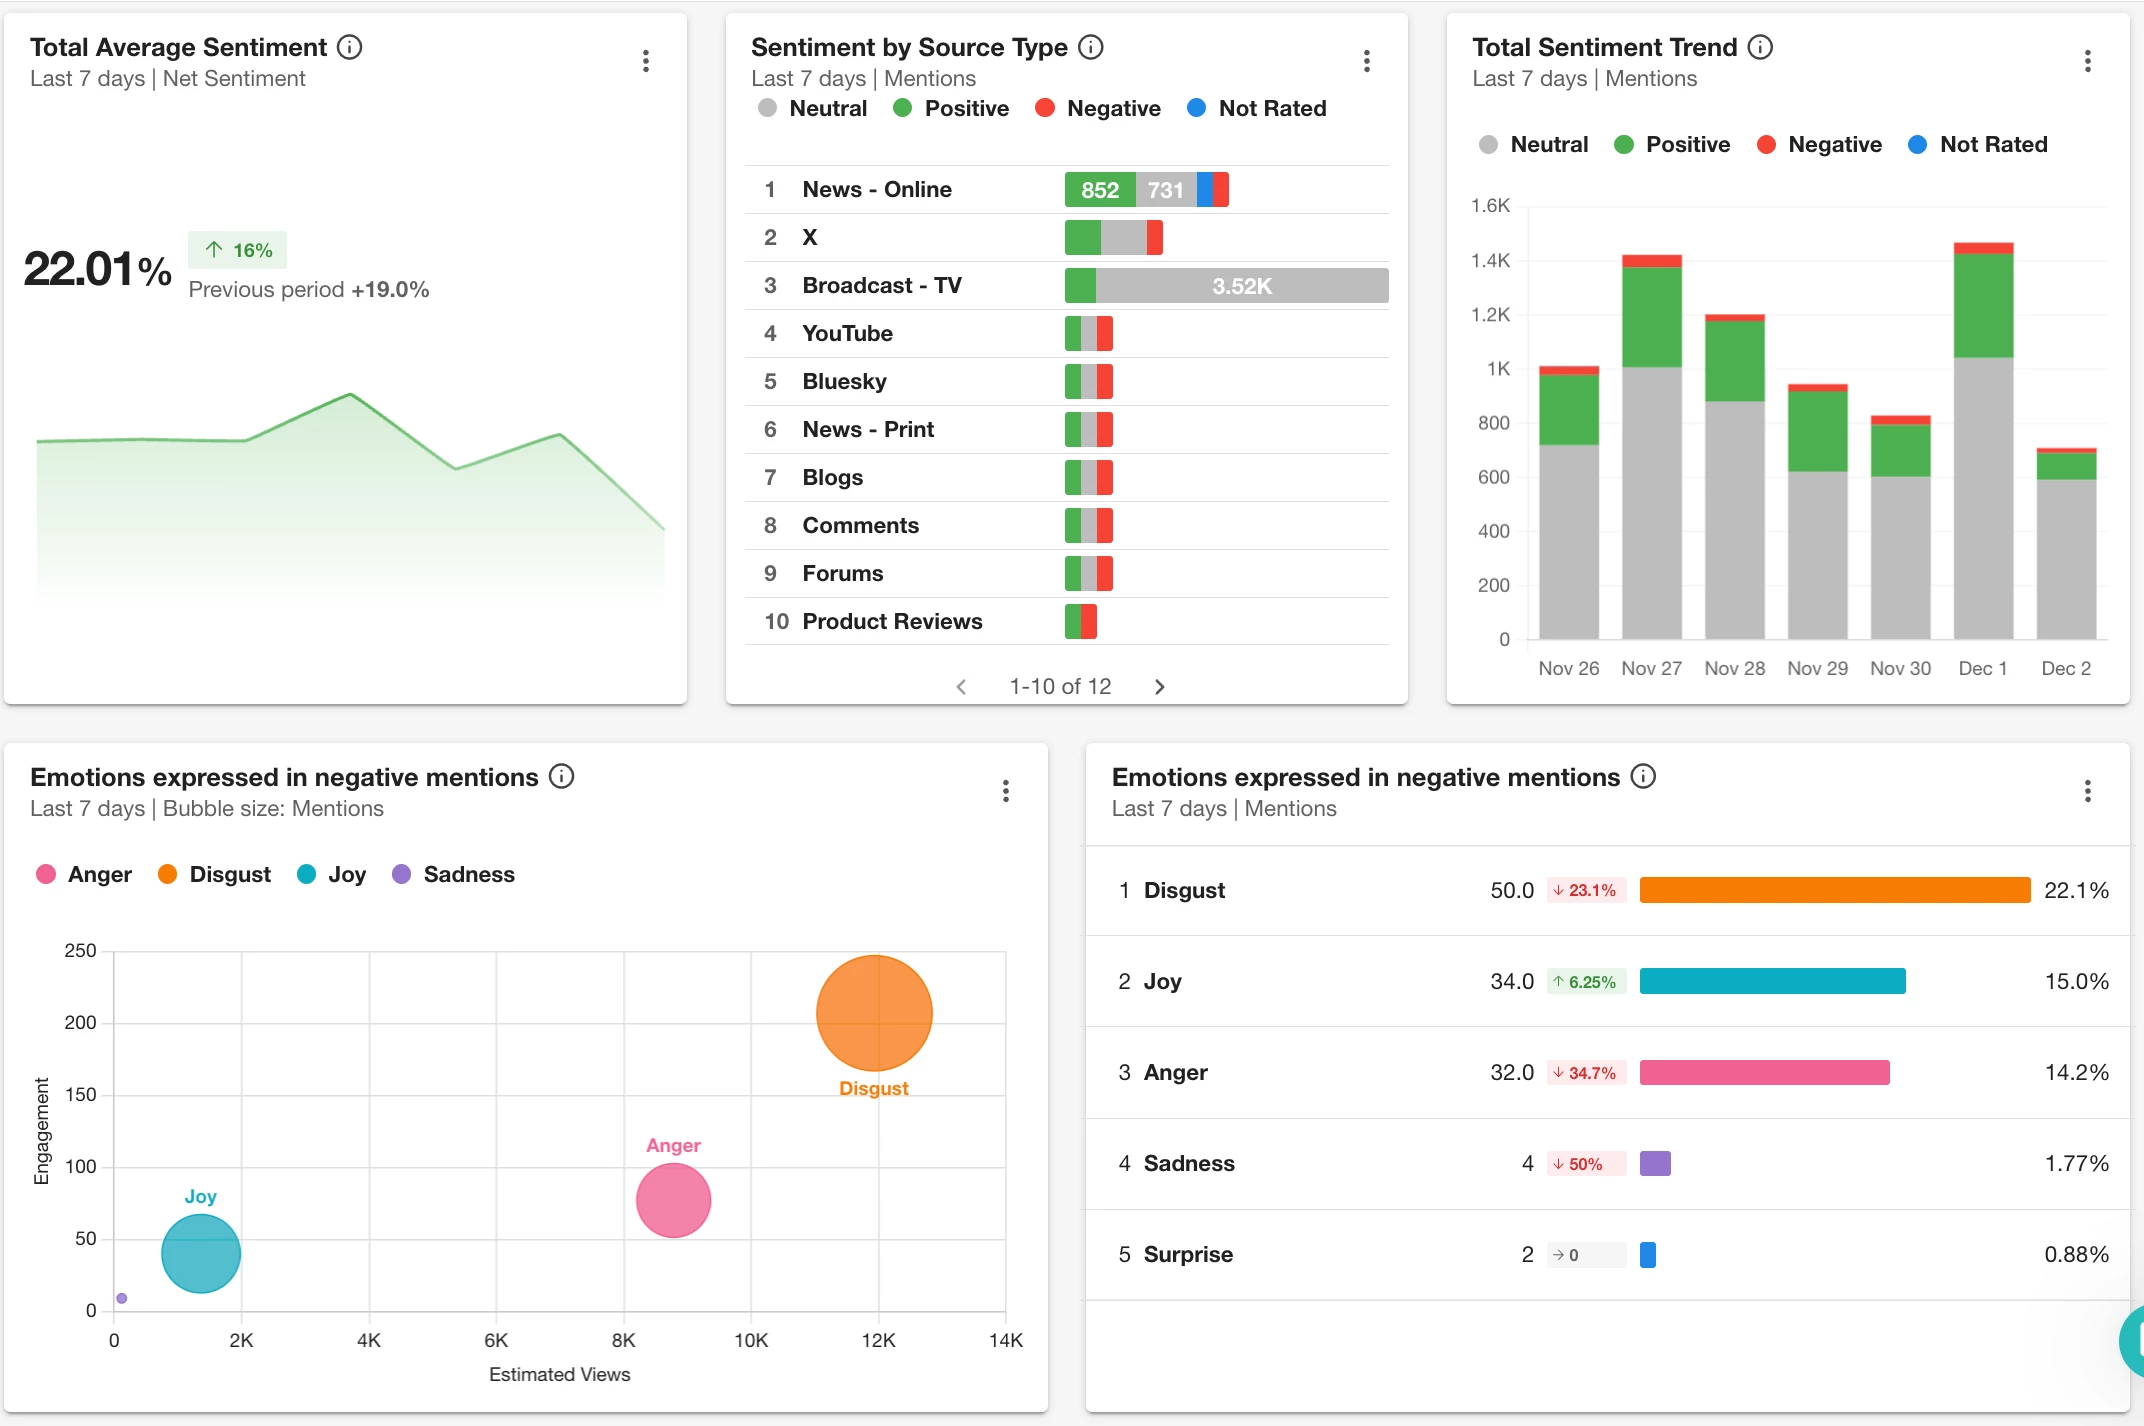This screenshot has height=1426, width=2144.
Task: Go to previous page of source types
Action: pos(961,686)
